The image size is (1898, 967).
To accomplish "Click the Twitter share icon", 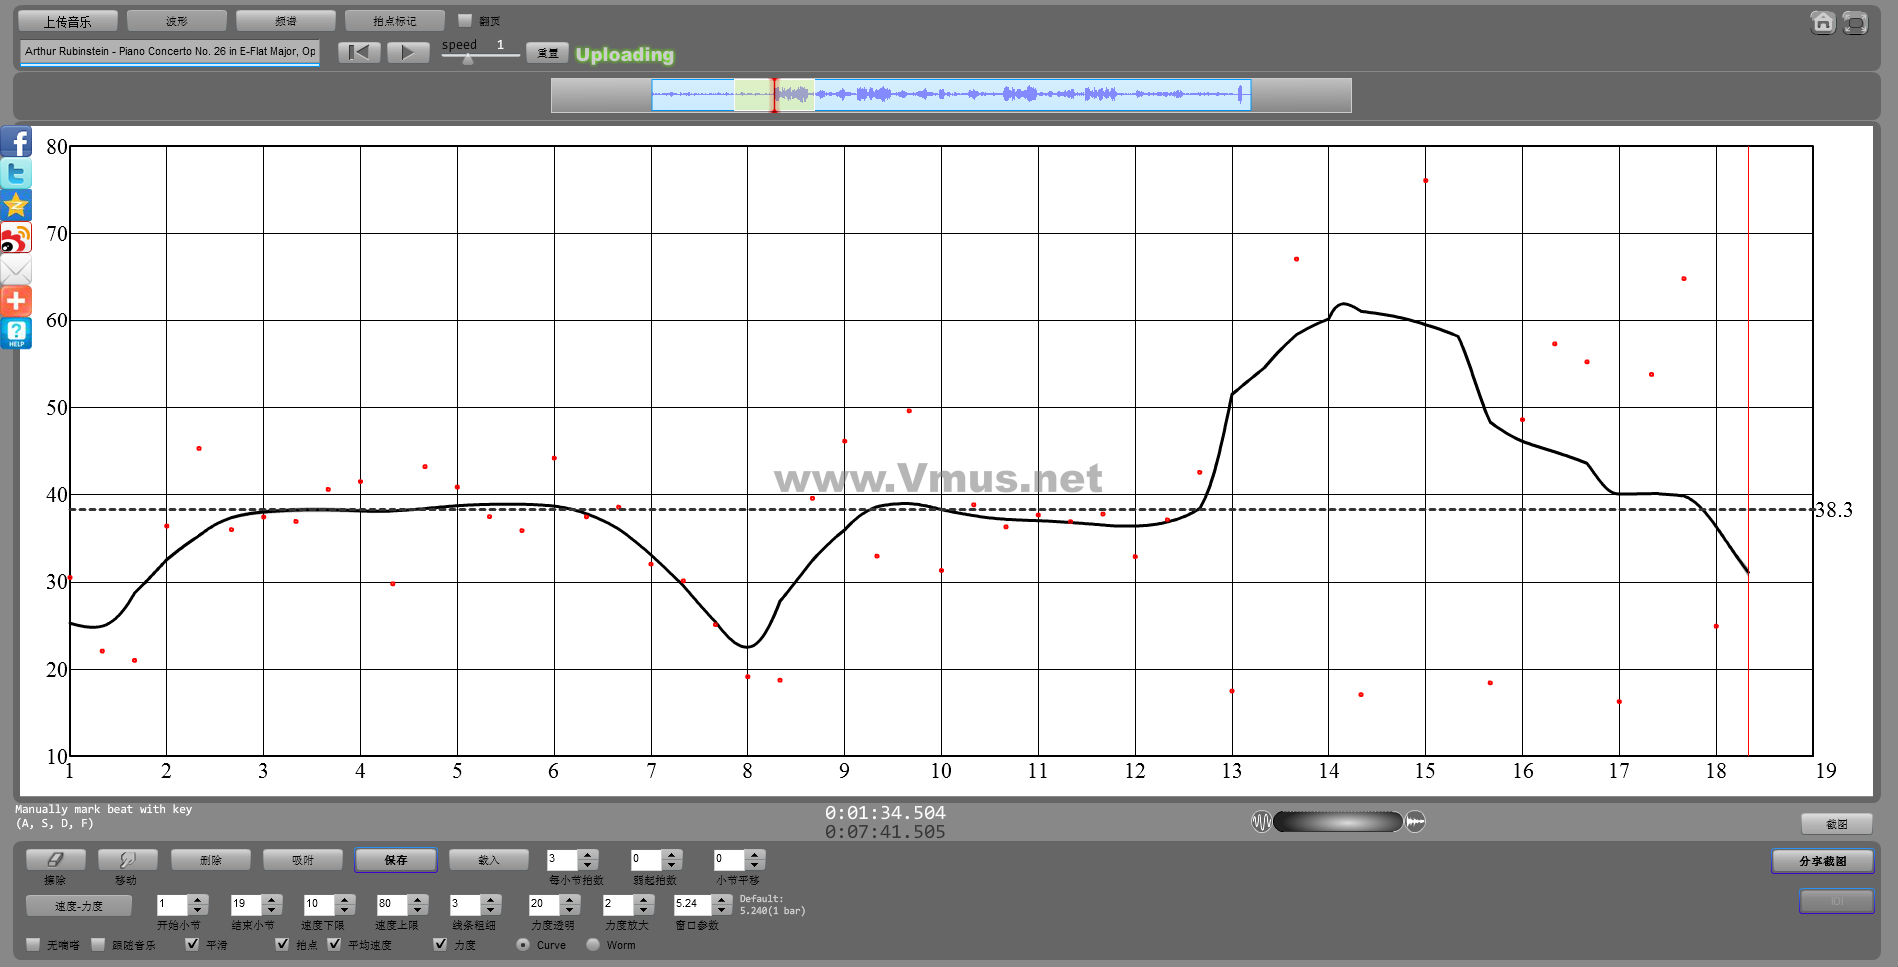I will click(x=16, y=174).
